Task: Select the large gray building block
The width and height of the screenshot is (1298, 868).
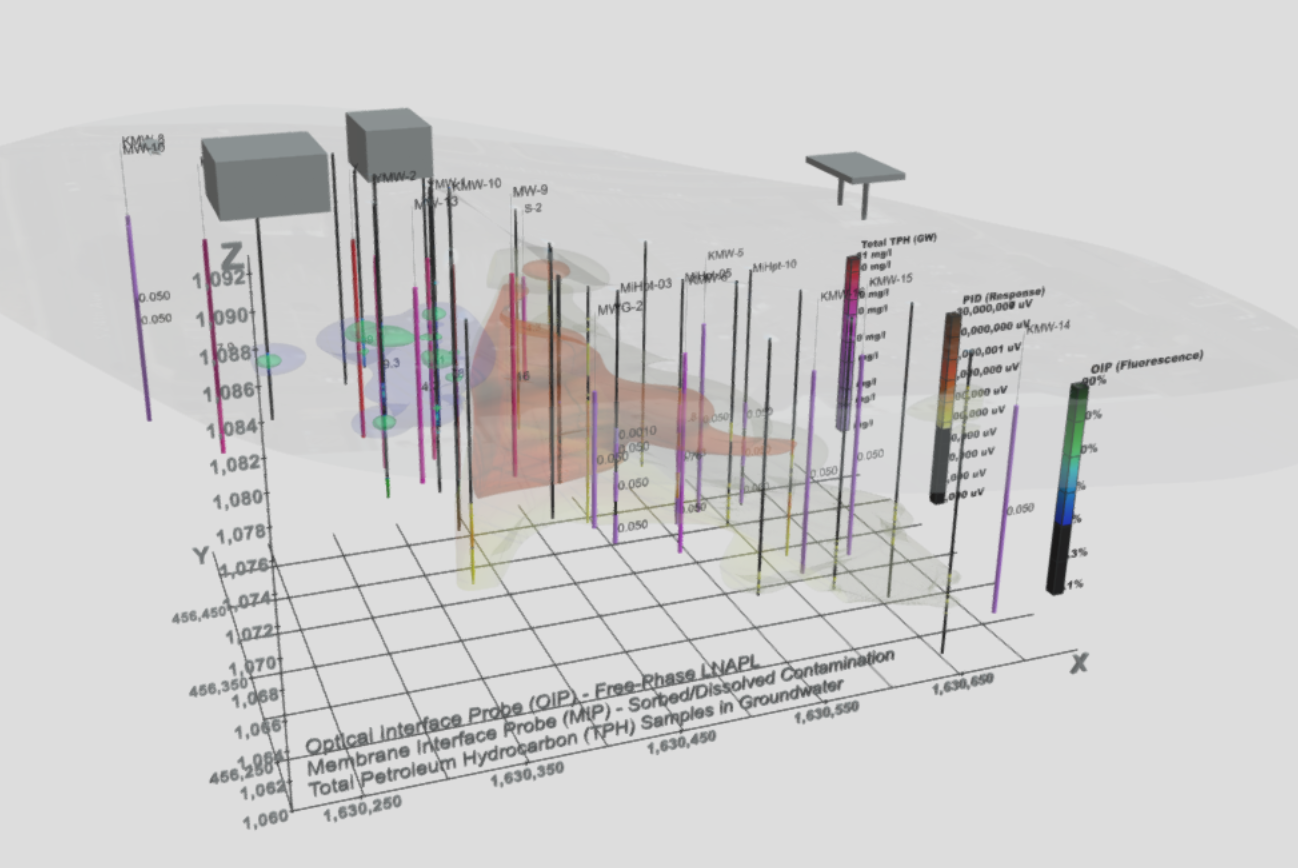Action: (266, 178)
